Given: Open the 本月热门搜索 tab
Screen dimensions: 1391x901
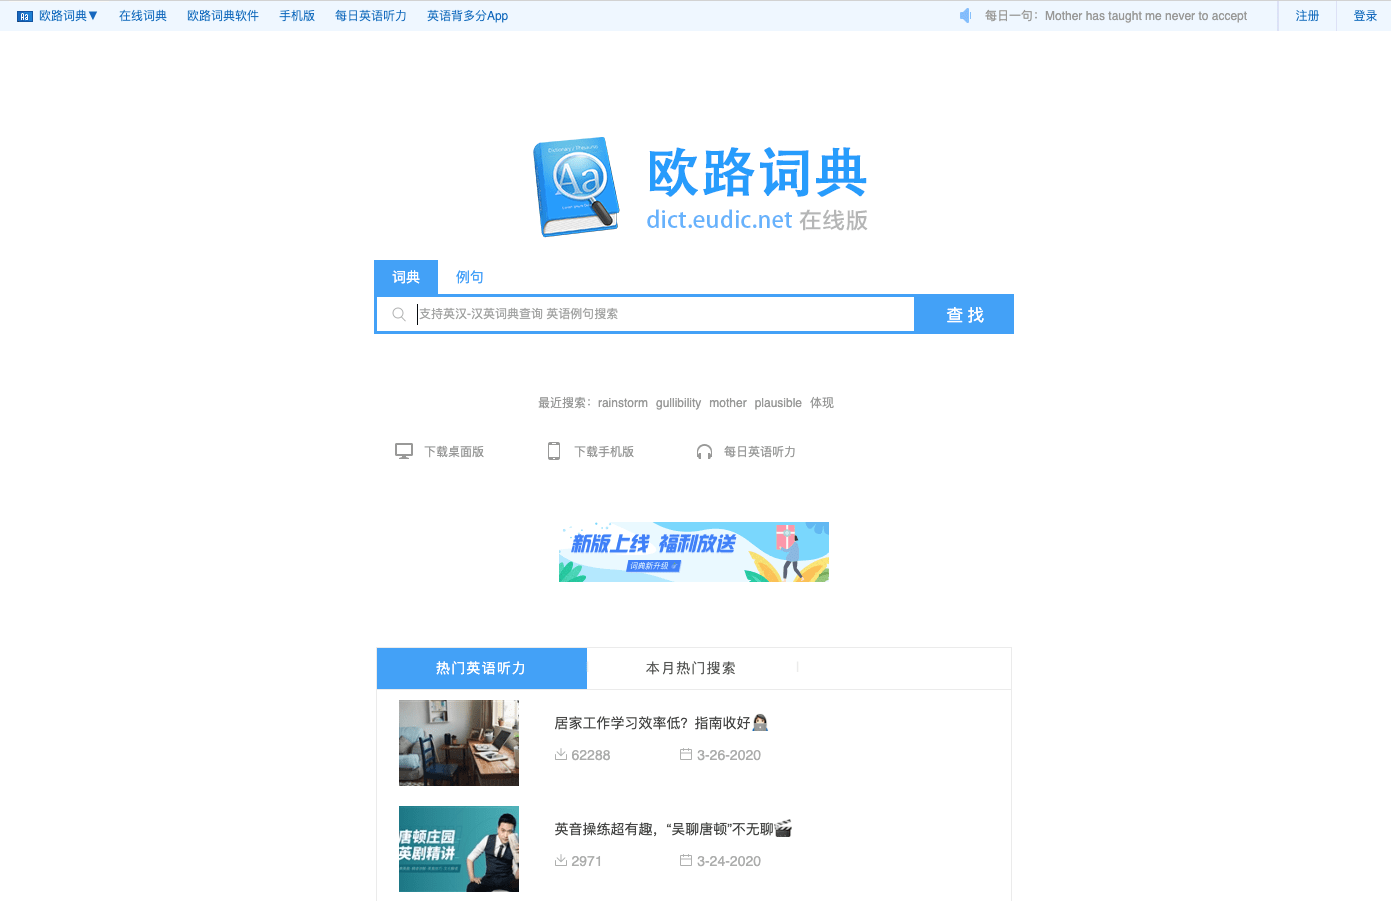Looking at the screenshot, I should [691, 668].
